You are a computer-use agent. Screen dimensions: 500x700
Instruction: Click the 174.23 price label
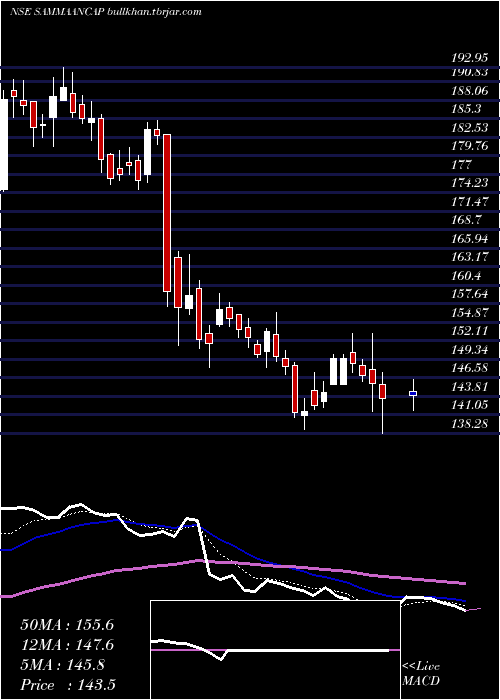[x=470, y=183]
